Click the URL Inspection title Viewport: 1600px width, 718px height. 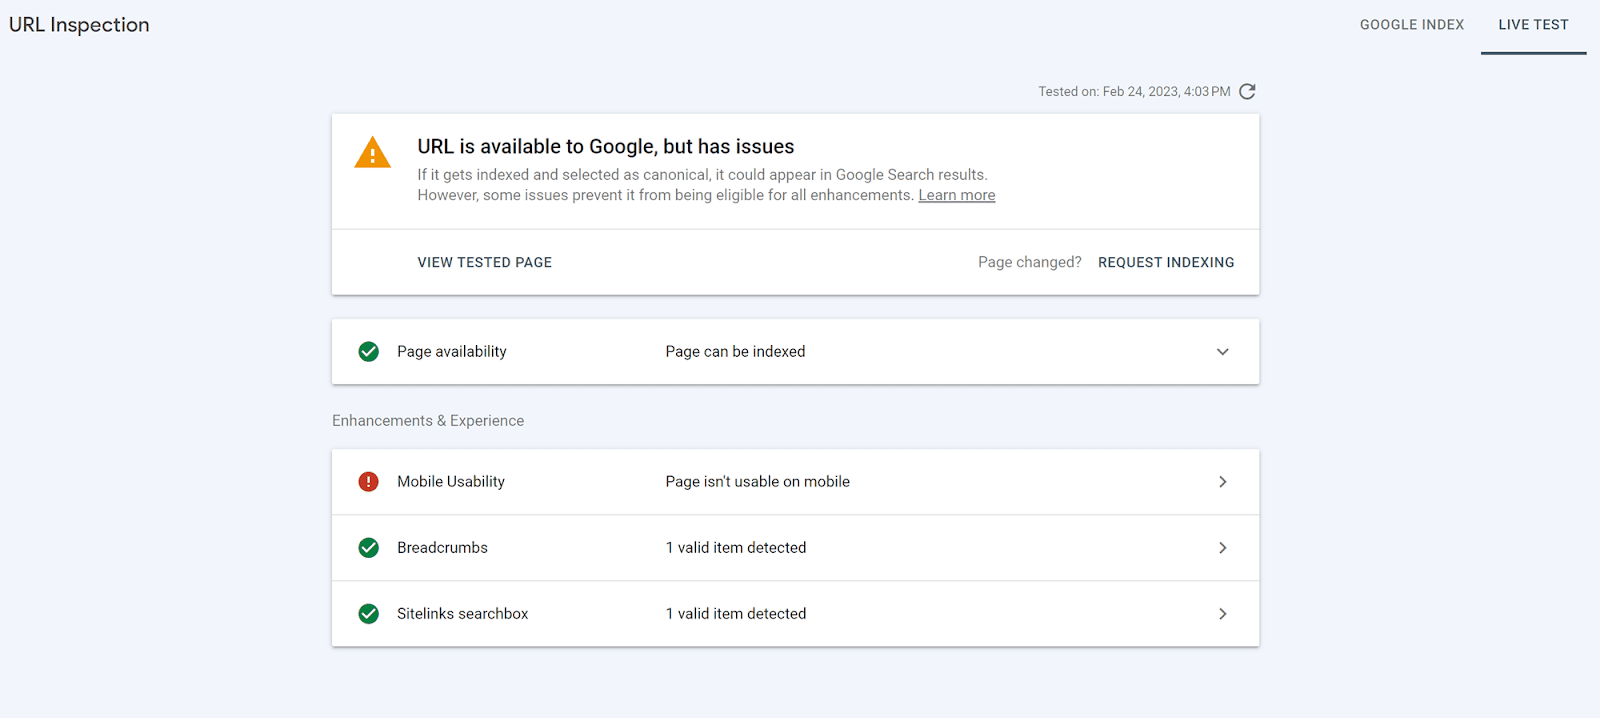pyautogui.click(x=79, y=25)
